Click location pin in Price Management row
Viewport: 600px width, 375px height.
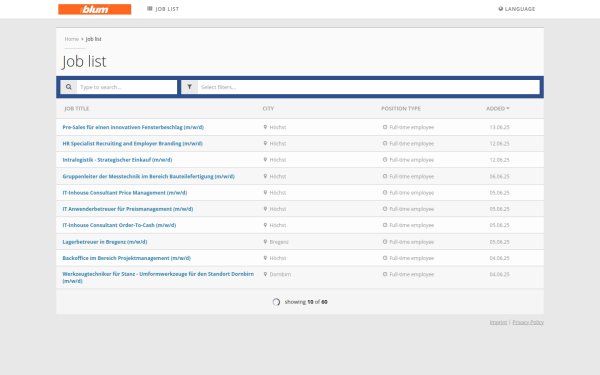point(265,192)
